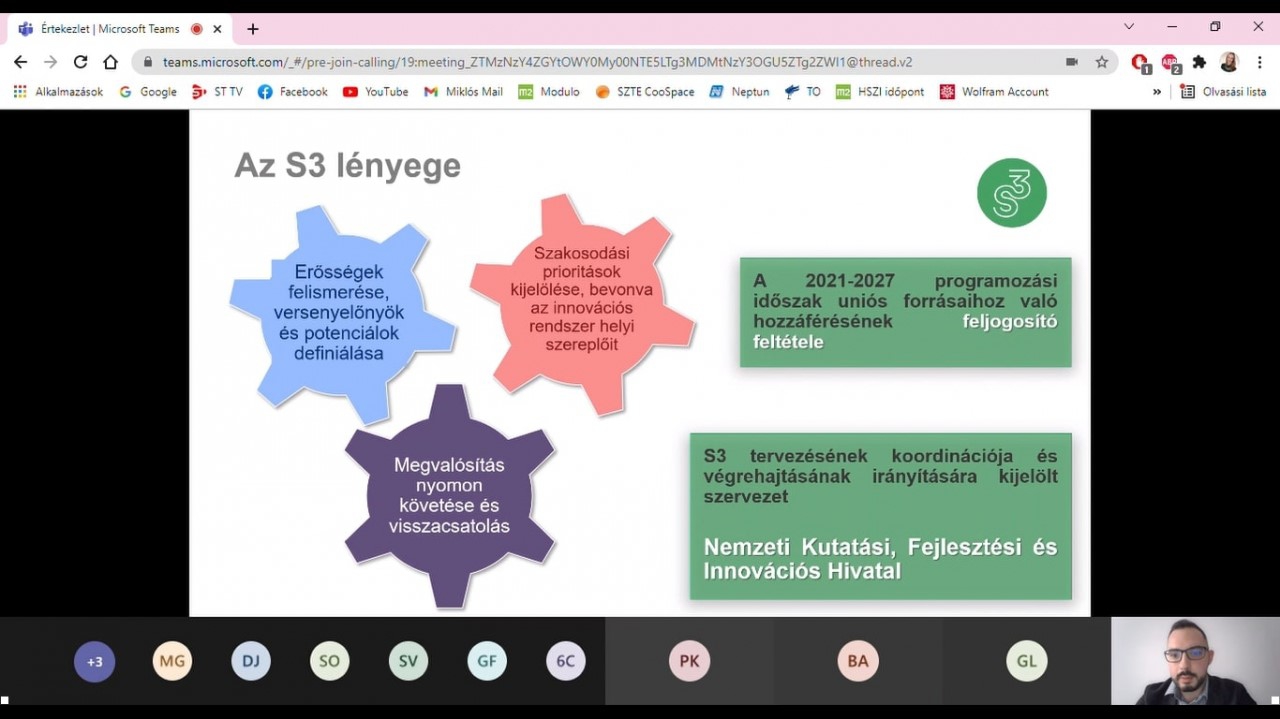Reload the Teams page
This screenshot has height=719, width=1280.
click(x=80, y=62)
